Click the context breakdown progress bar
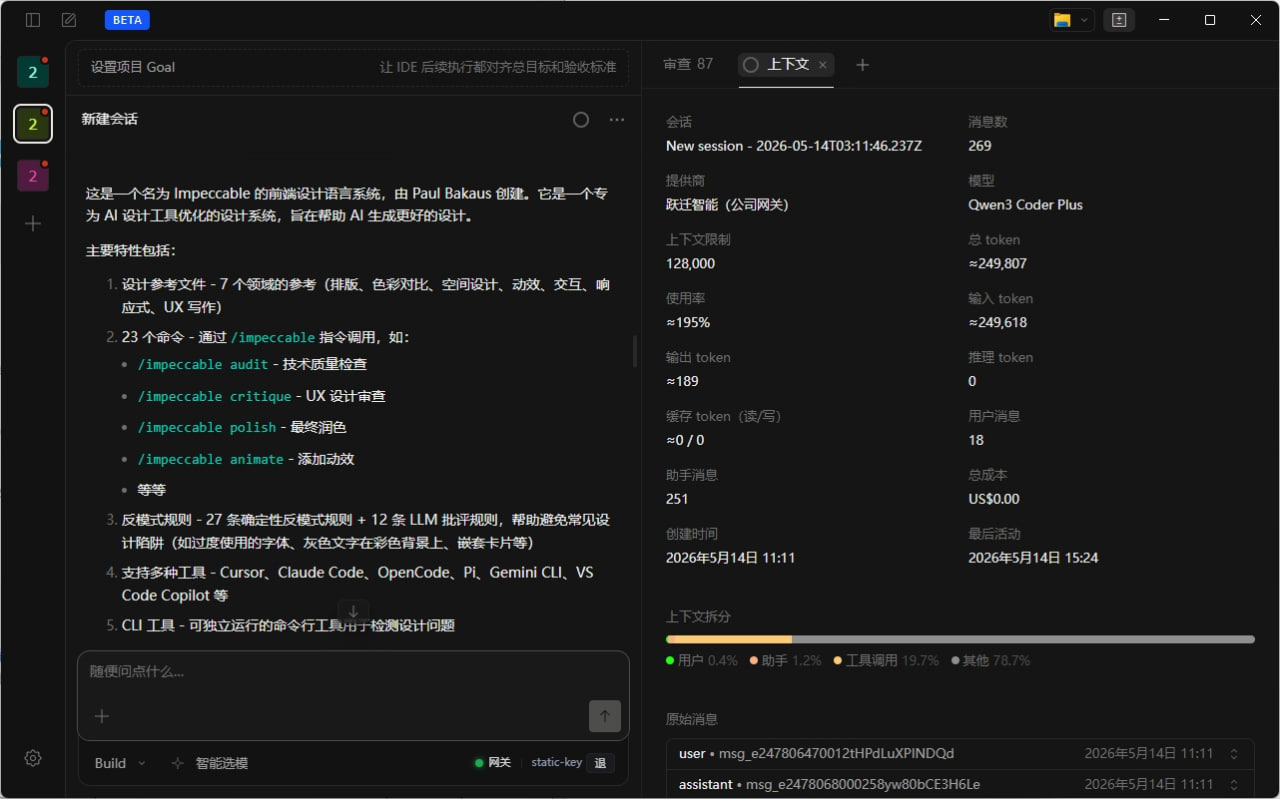The height and width of the screenshot is (799, 1280). point(960,639)
